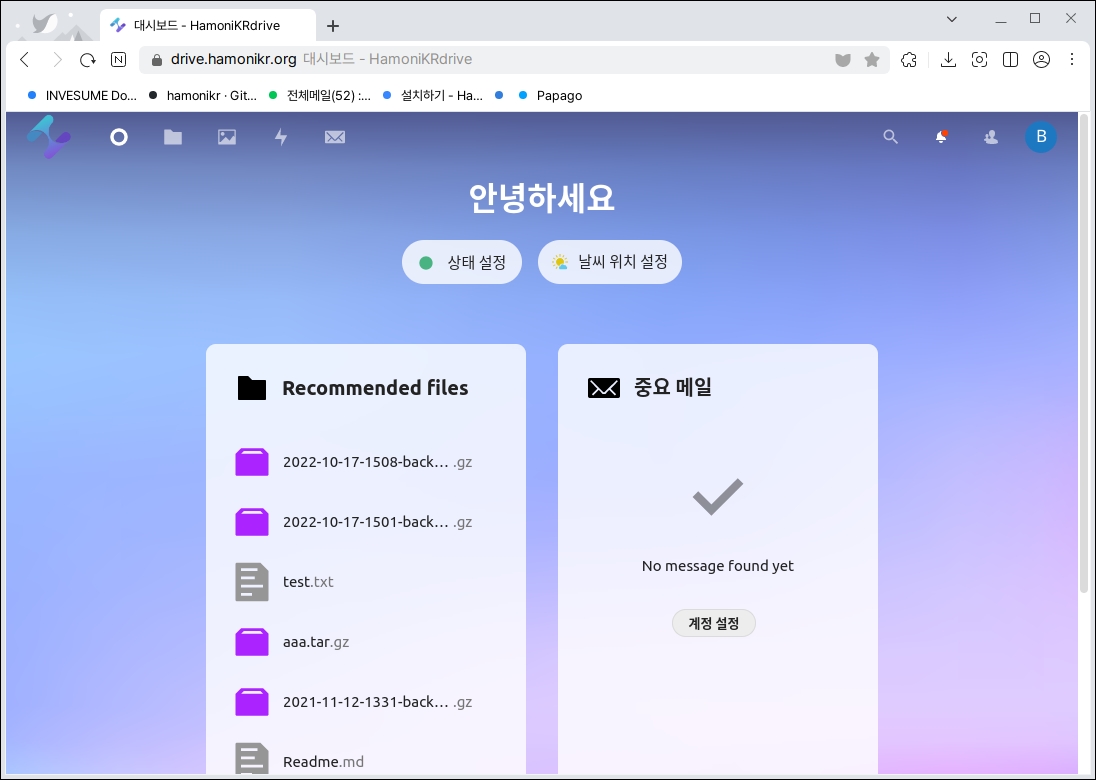Open the Files app folder icon
The height and width of the screenshot is (780, 1096).
click(173, 137)
